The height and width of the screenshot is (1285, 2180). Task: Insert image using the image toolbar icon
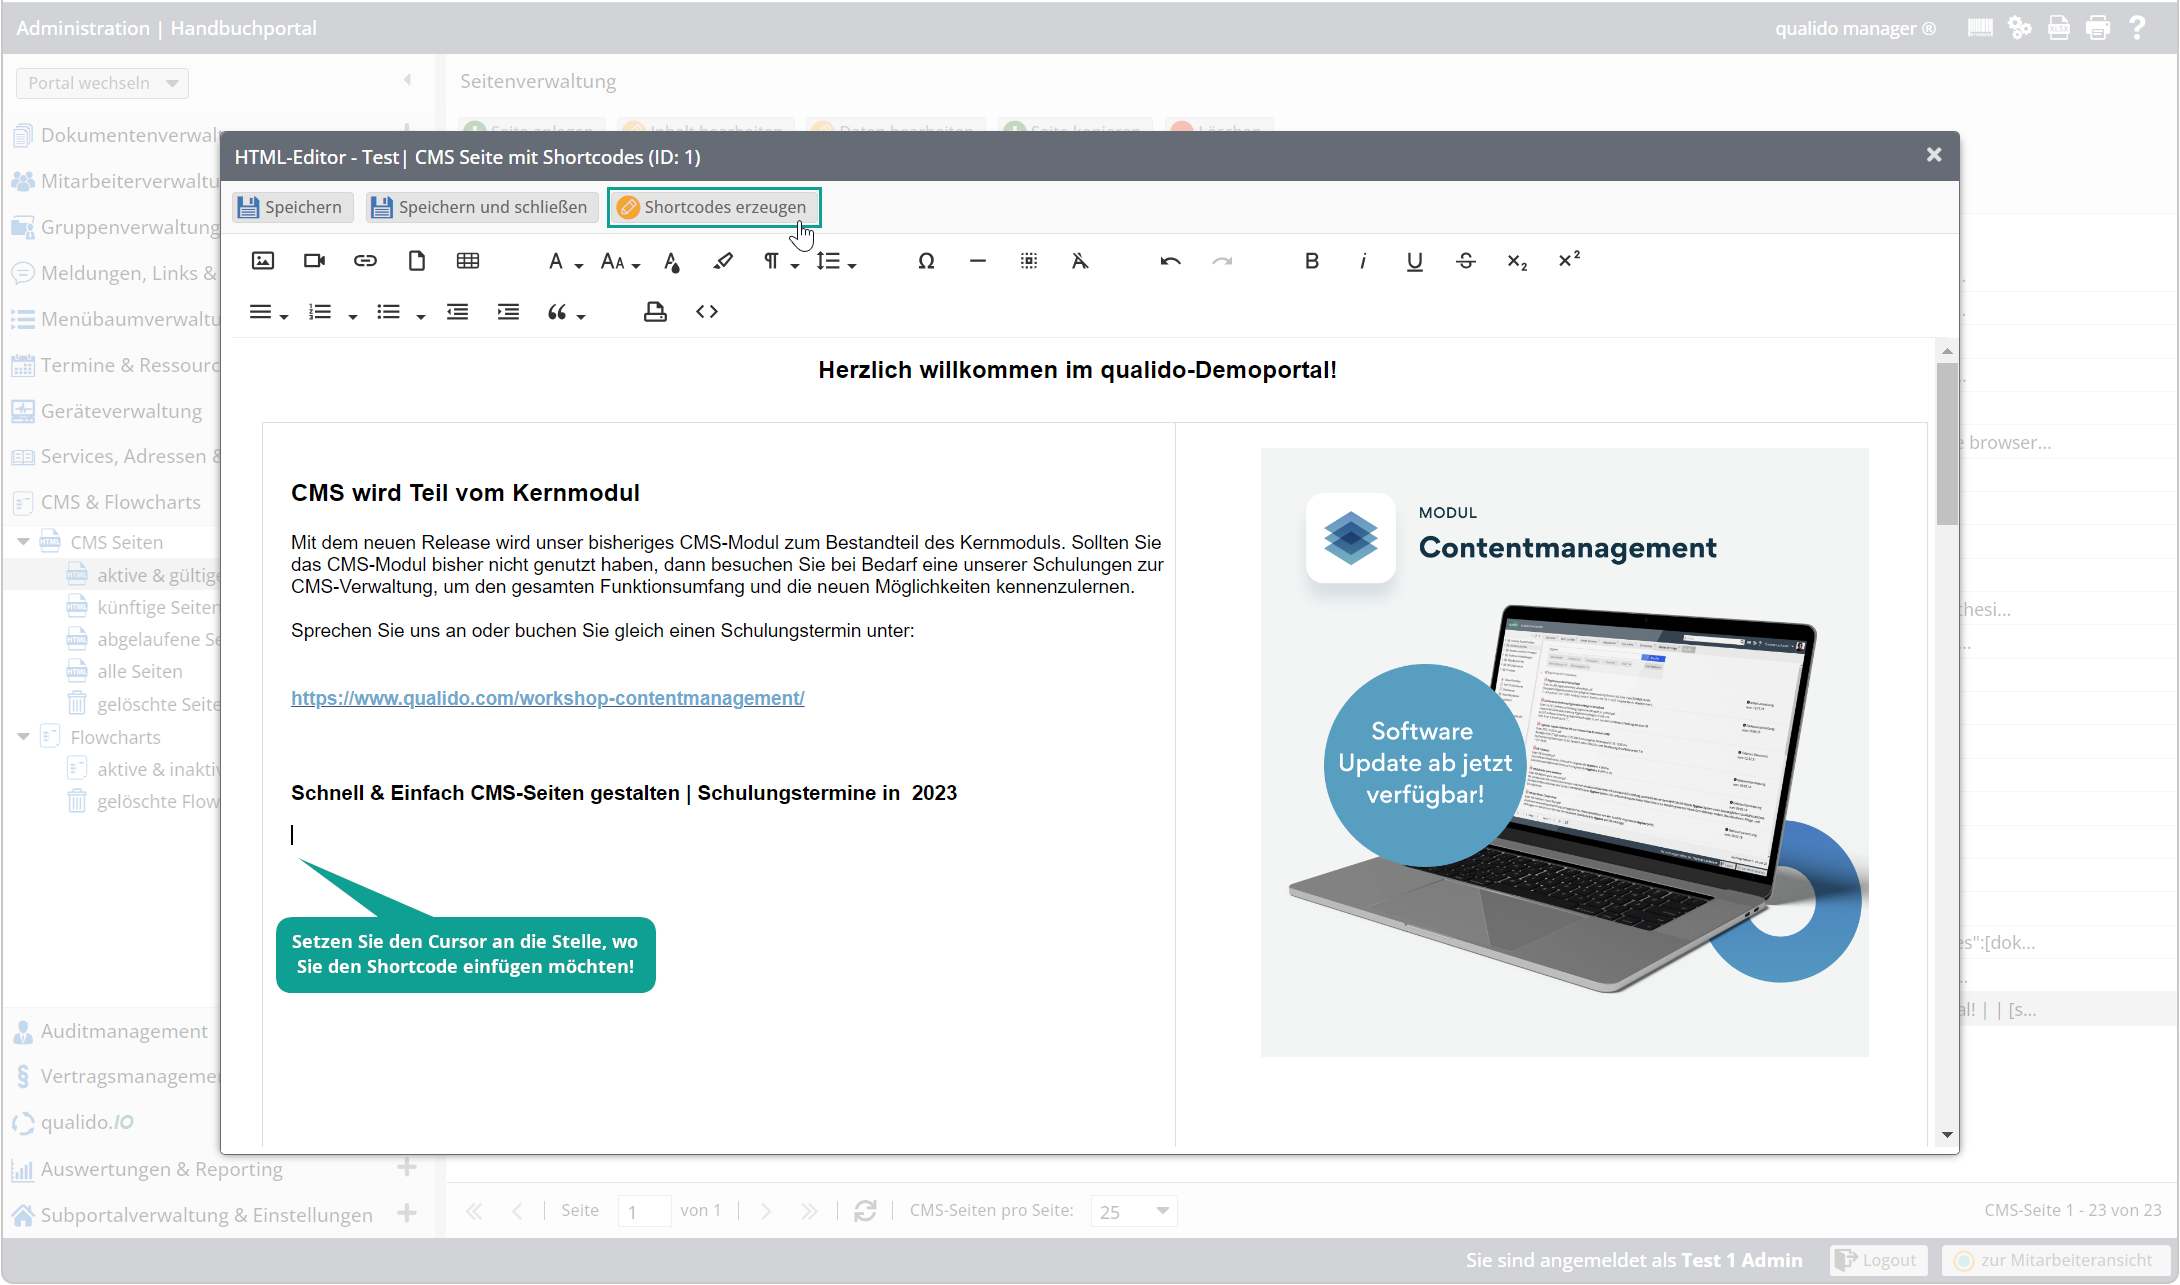click(x=263, y=261)
